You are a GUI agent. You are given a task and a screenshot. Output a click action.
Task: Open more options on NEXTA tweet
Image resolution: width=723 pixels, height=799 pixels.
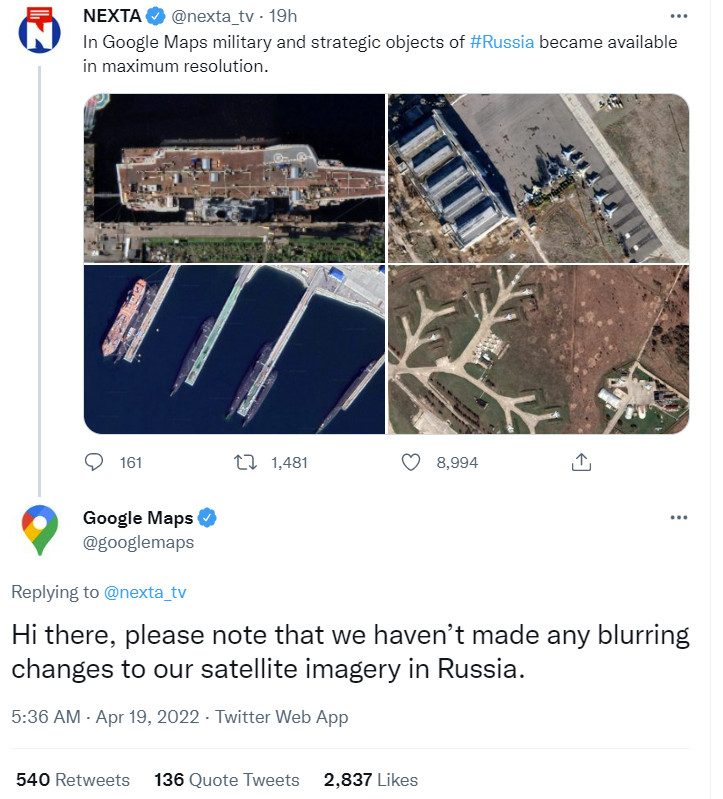tap(679, 17)
